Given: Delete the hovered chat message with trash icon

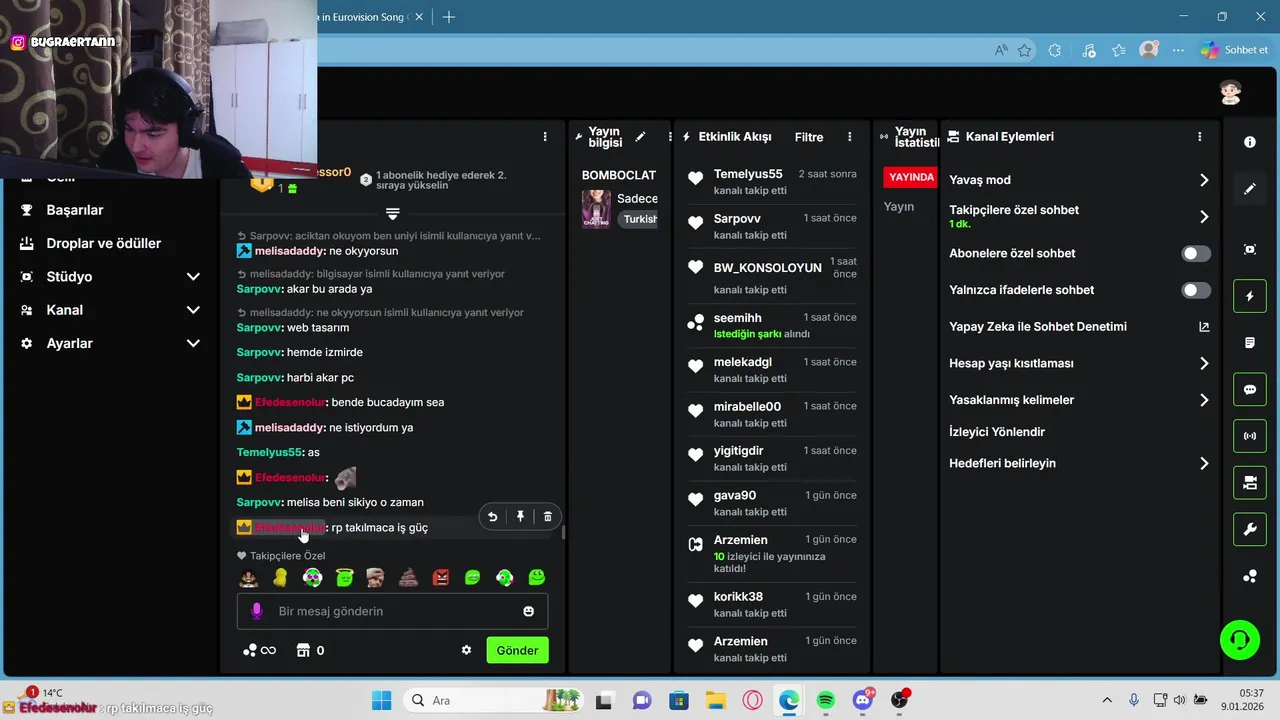Looking at the screenshot, I should 547,516.
